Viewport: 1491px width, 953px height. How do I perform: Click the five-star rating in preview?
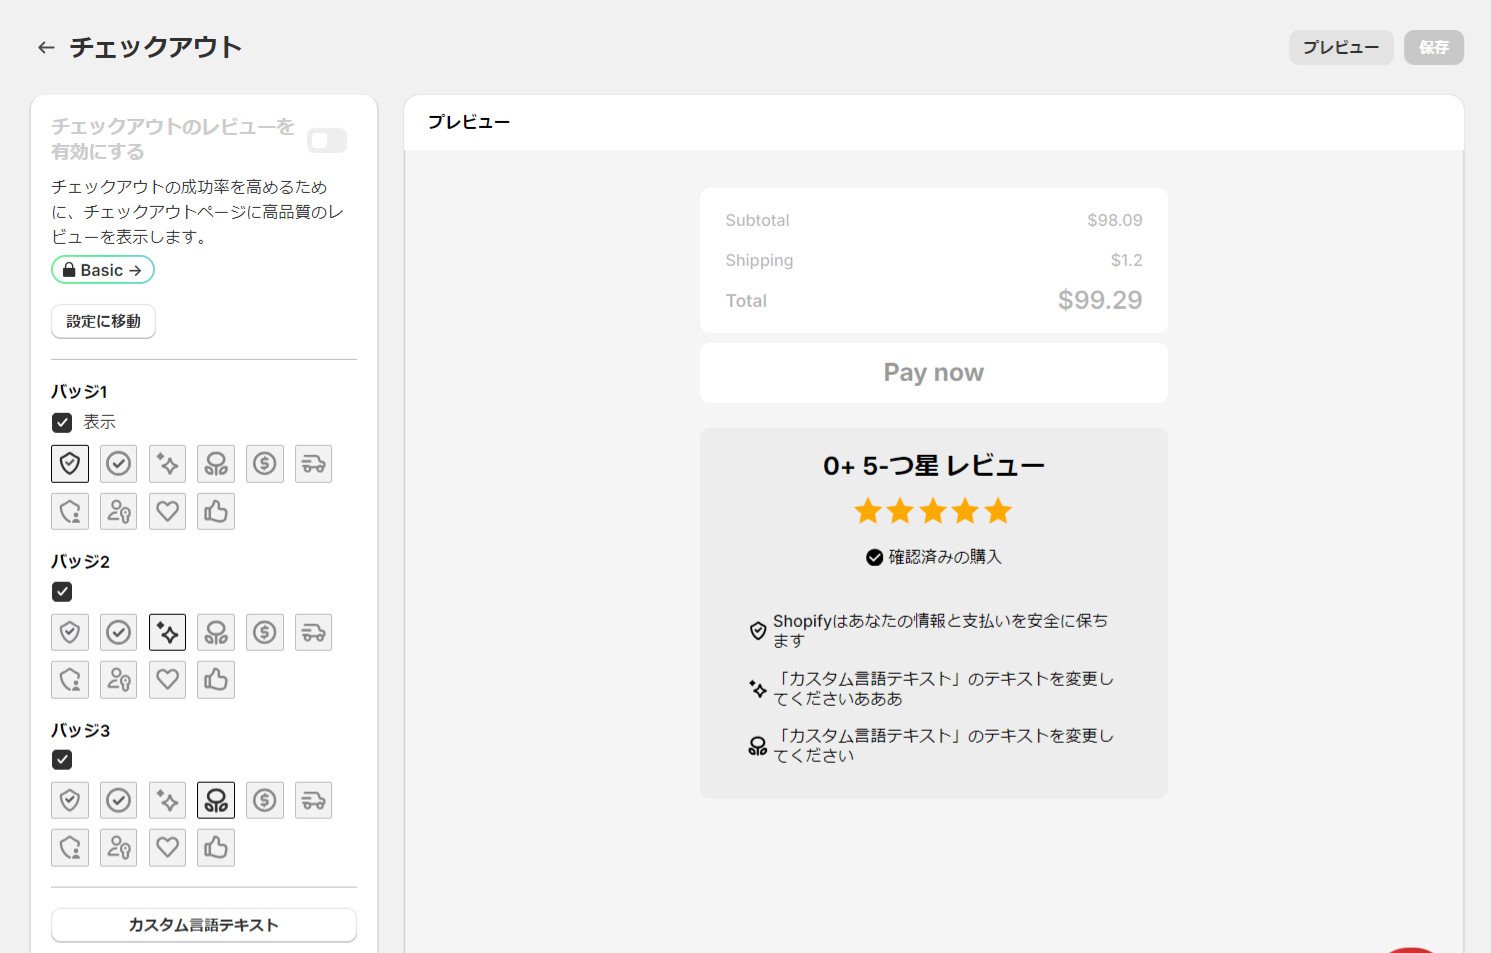[x=933, y=512]
